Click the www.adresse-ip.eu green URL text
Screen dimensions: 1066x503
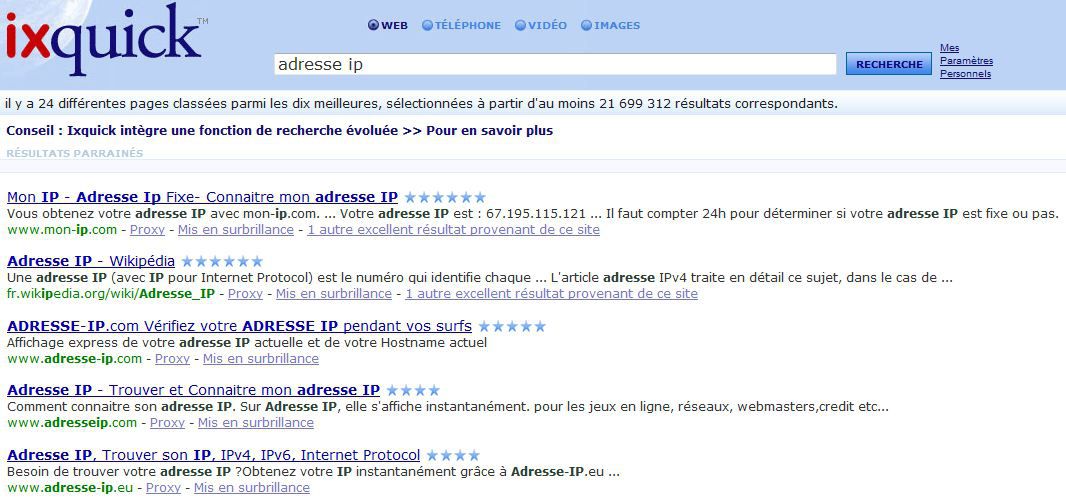coord(70,487)
